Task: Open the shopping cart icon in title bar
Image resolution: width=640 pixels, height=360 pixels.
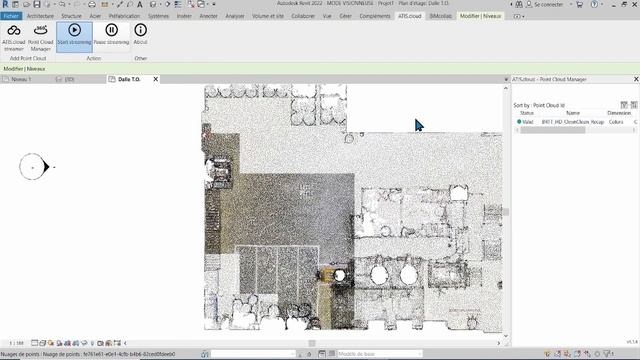Action: [x=579, y=4]
